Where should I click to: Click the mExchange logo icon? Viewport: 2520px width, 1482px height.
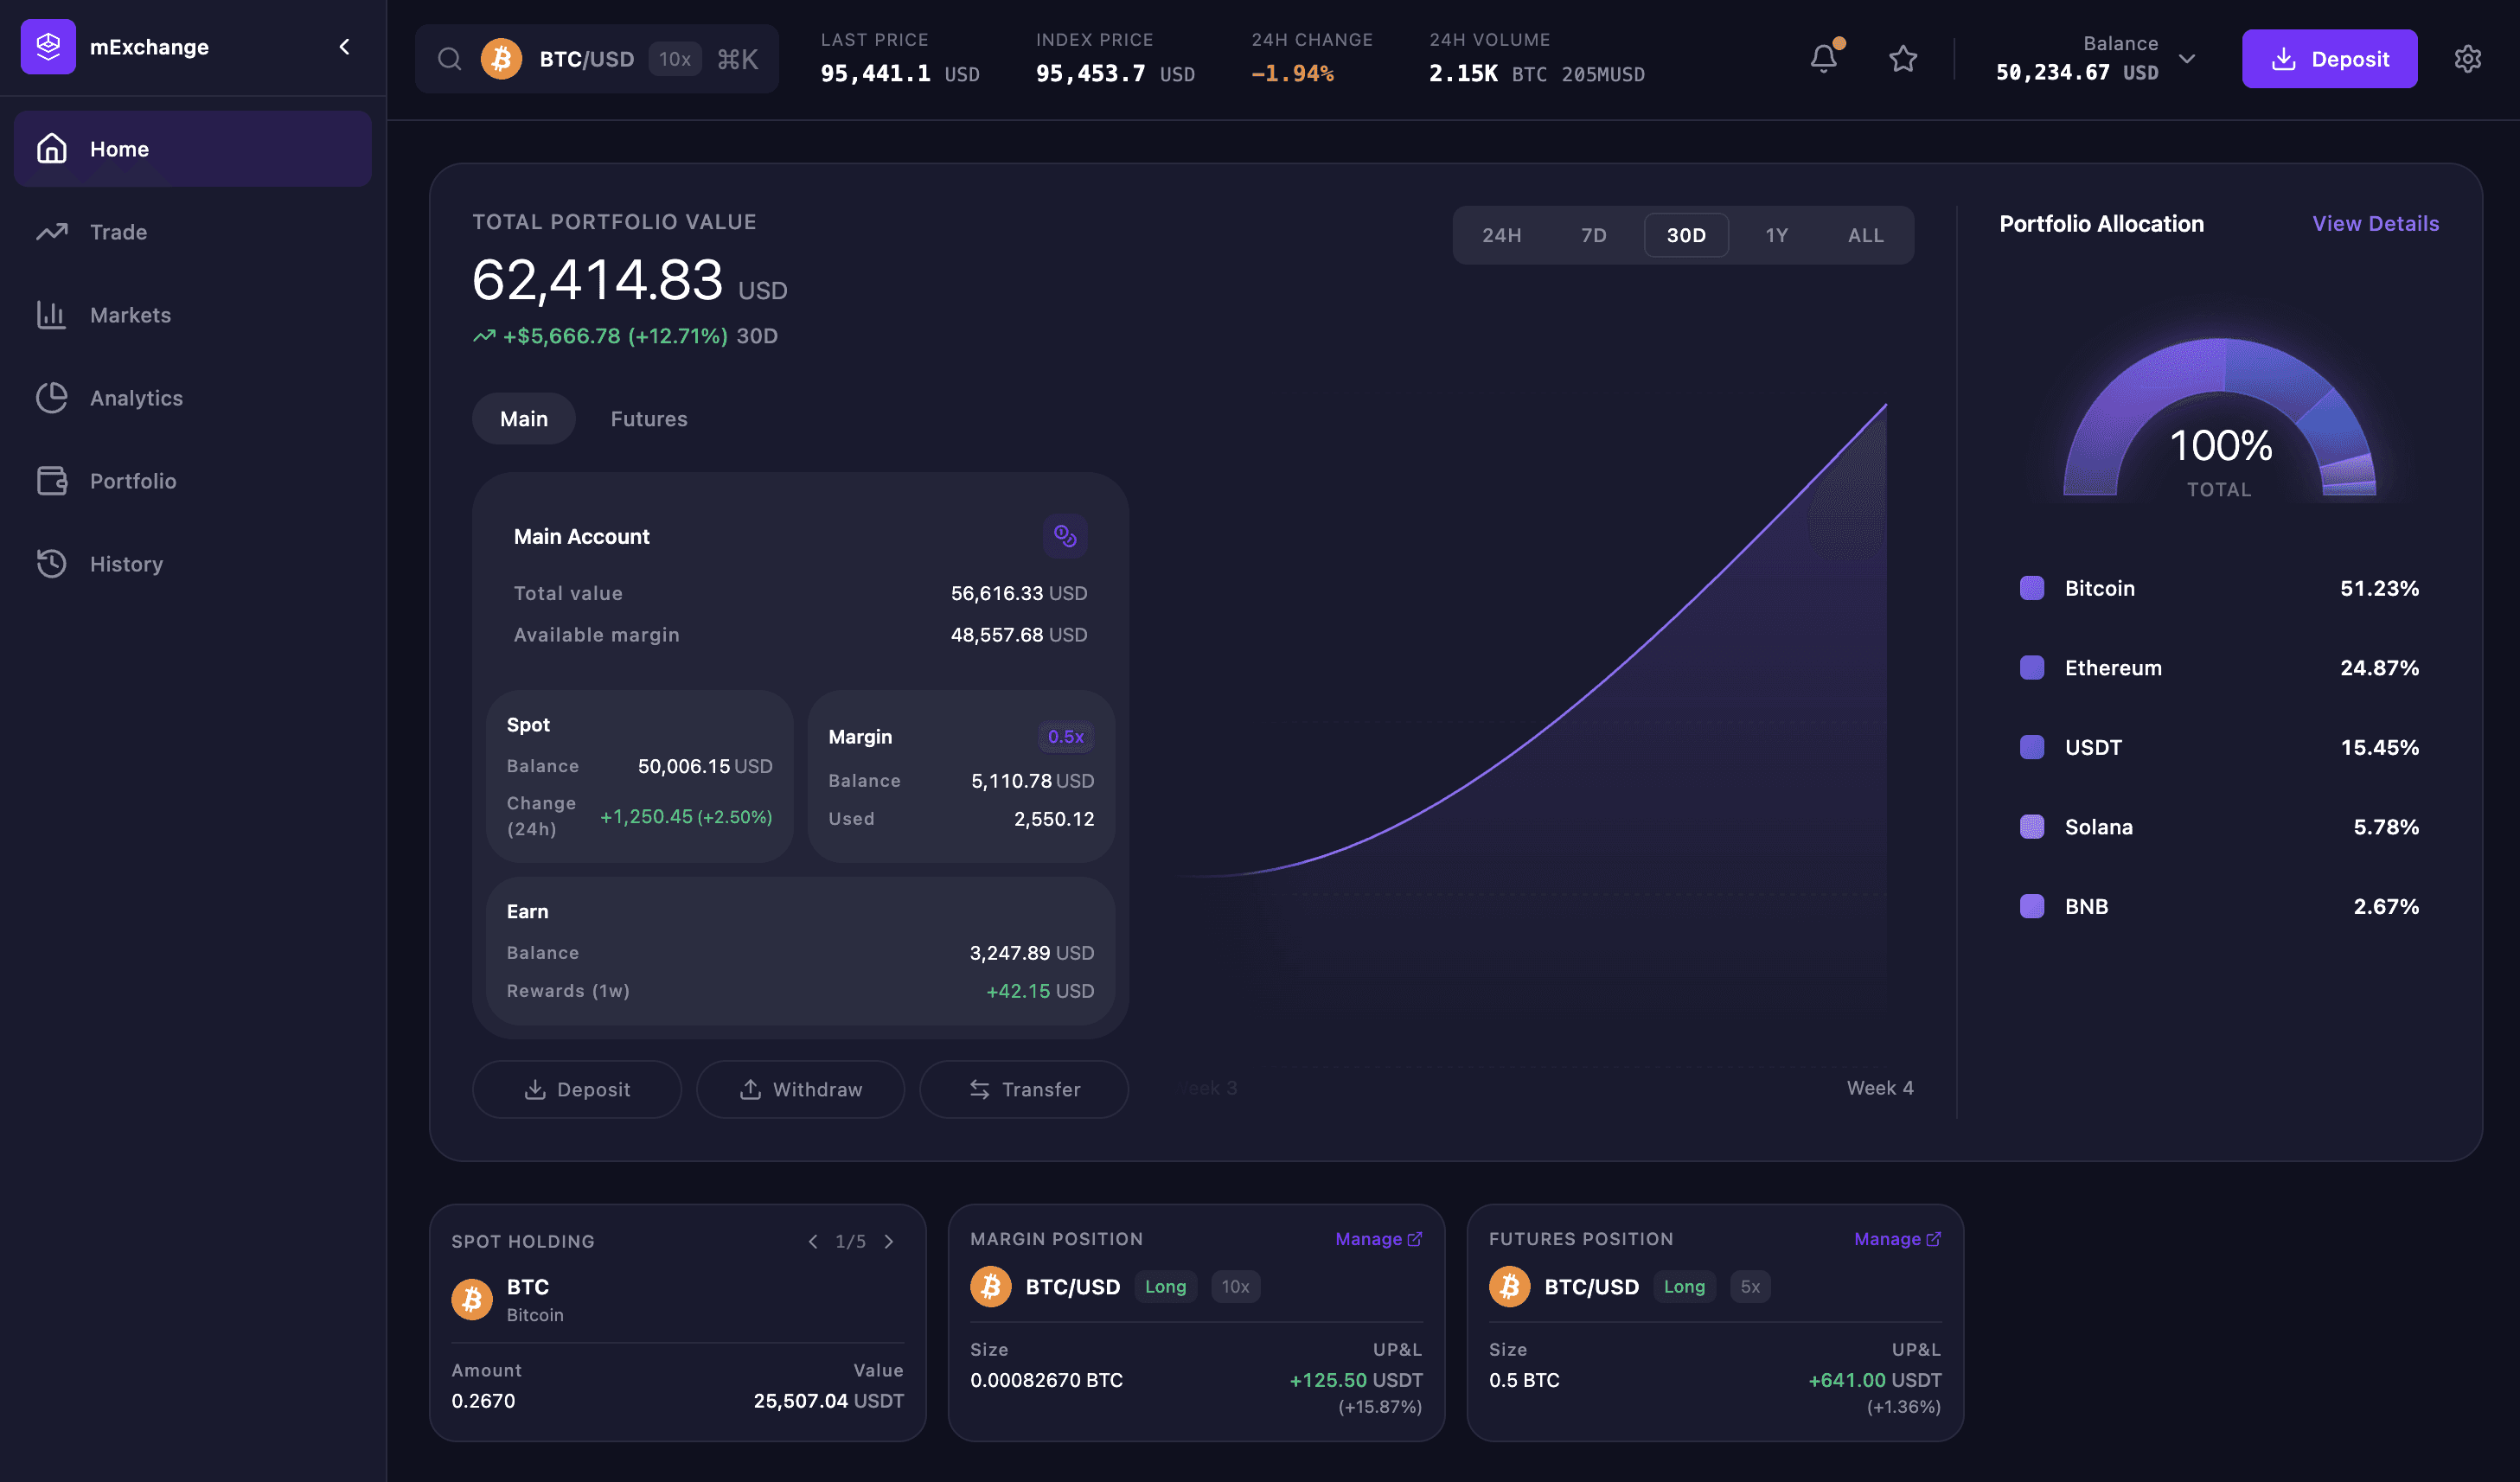pos(48,46)
